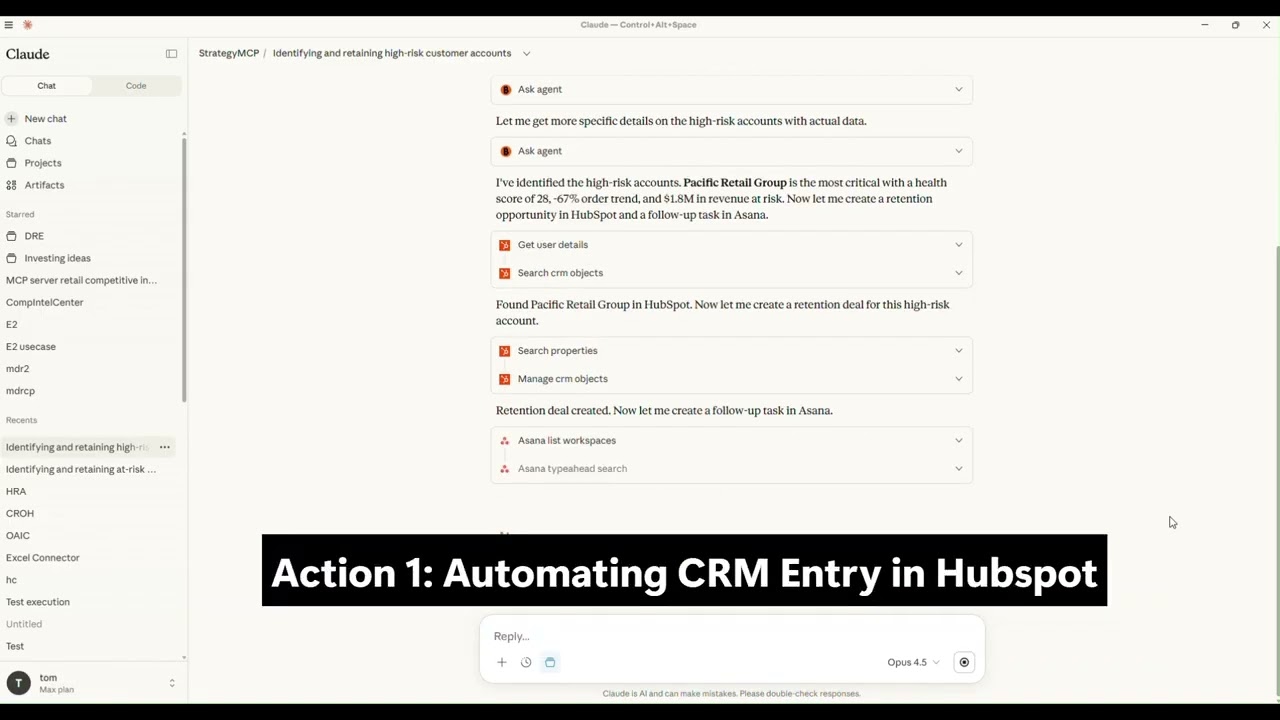Click the HubSpot icon beside Search properties
The width and height of the screenshot is (1280, 720).
pos(505,351)
